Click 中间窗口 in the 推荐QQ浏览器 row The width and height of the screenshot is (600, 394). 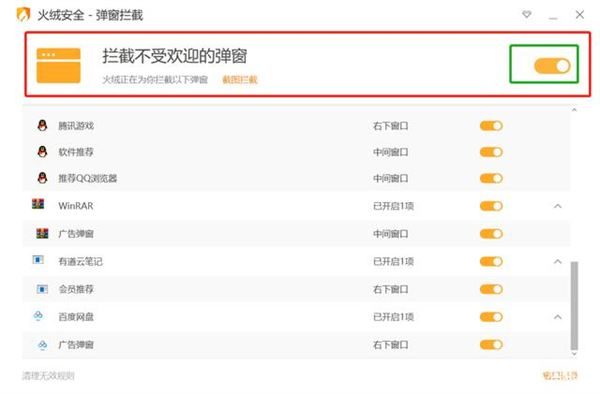(x=391, y=178)
